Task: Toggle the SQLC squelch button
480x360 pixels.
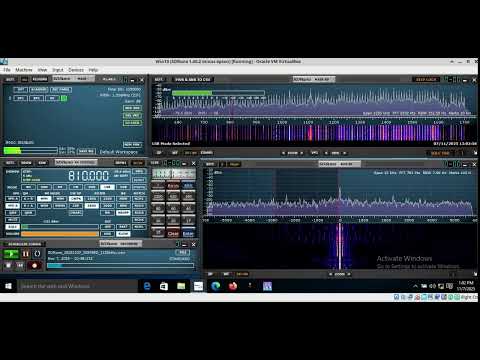Action: coord(12,227)
